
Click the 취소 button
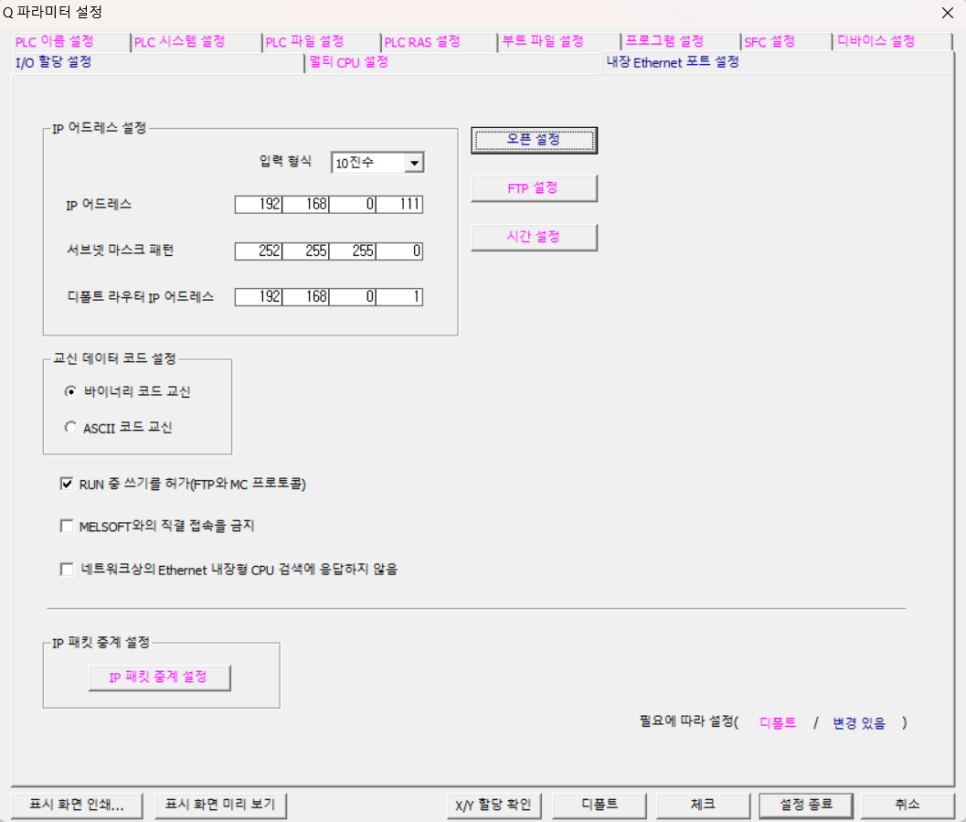pyautogui.click(x=907, y=805)
